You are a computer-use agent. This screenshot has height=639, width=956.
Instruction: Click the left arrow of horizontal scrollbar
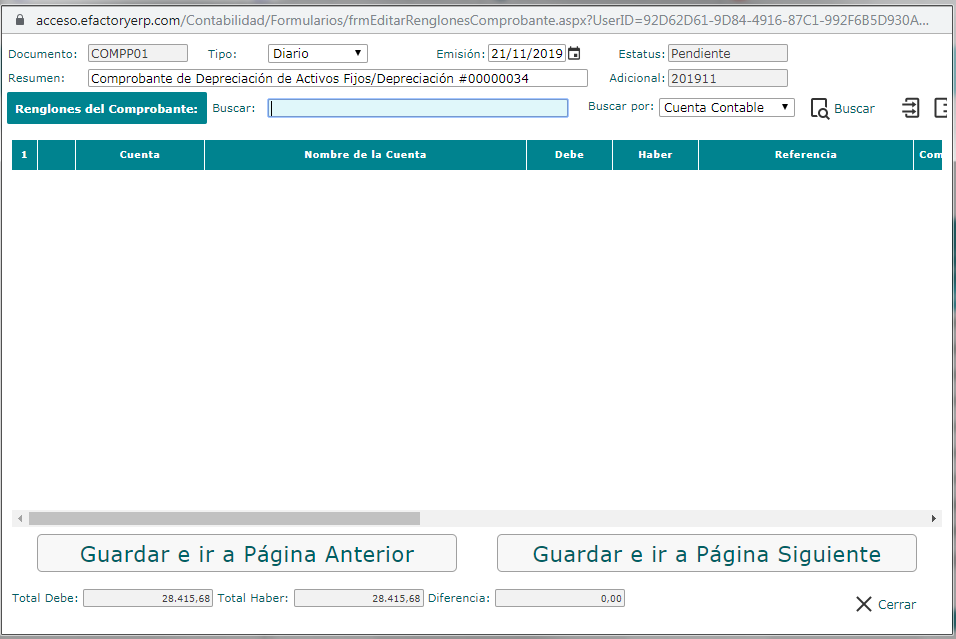pos(20,518)
